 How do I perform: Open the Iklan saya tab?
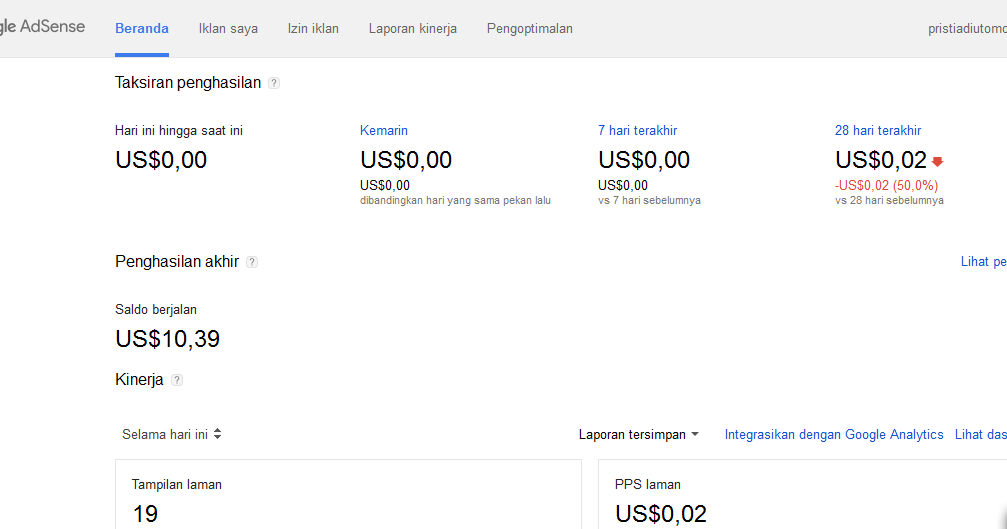point(228,29)
